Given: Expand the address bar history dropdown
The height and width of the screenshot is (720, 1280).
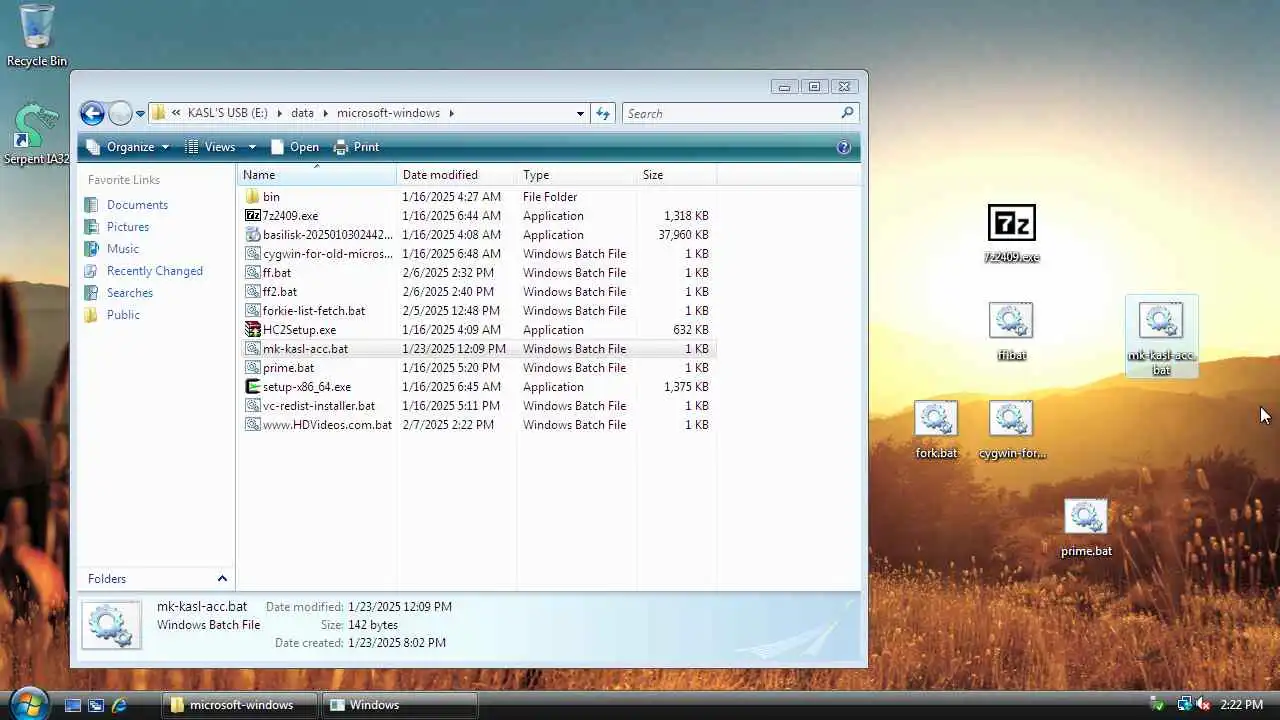Looking at the screenshot, I should point(580,113).
